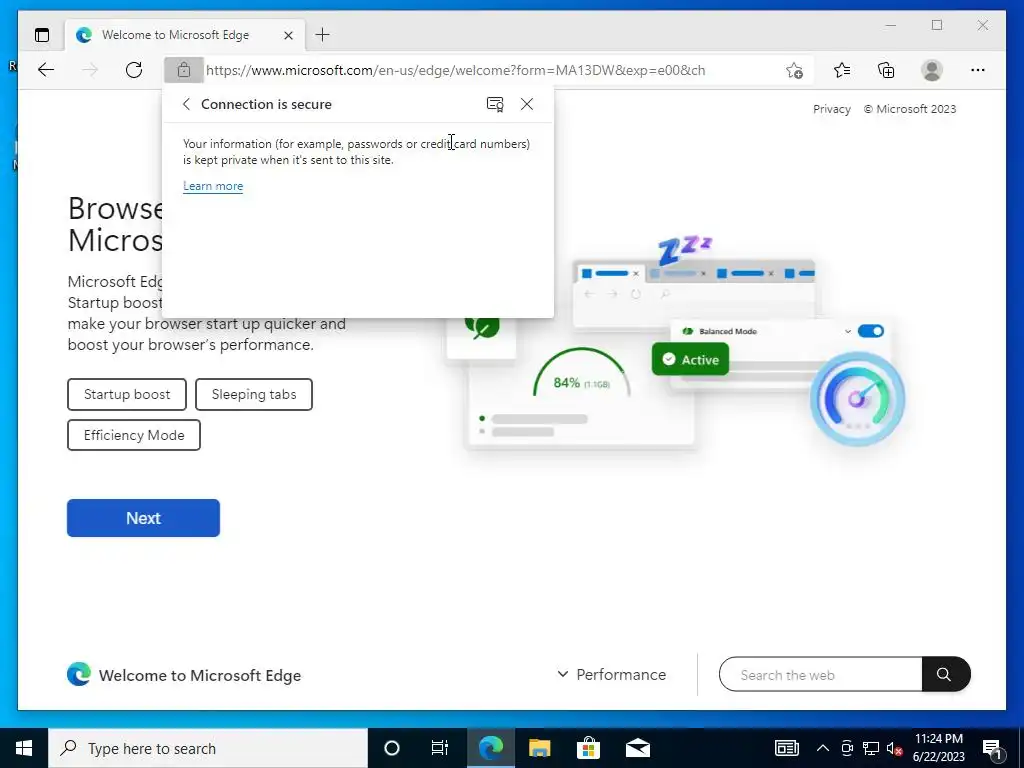Go back in the security popup
This screenshot has width=1024, height=768.
point(186,104)
